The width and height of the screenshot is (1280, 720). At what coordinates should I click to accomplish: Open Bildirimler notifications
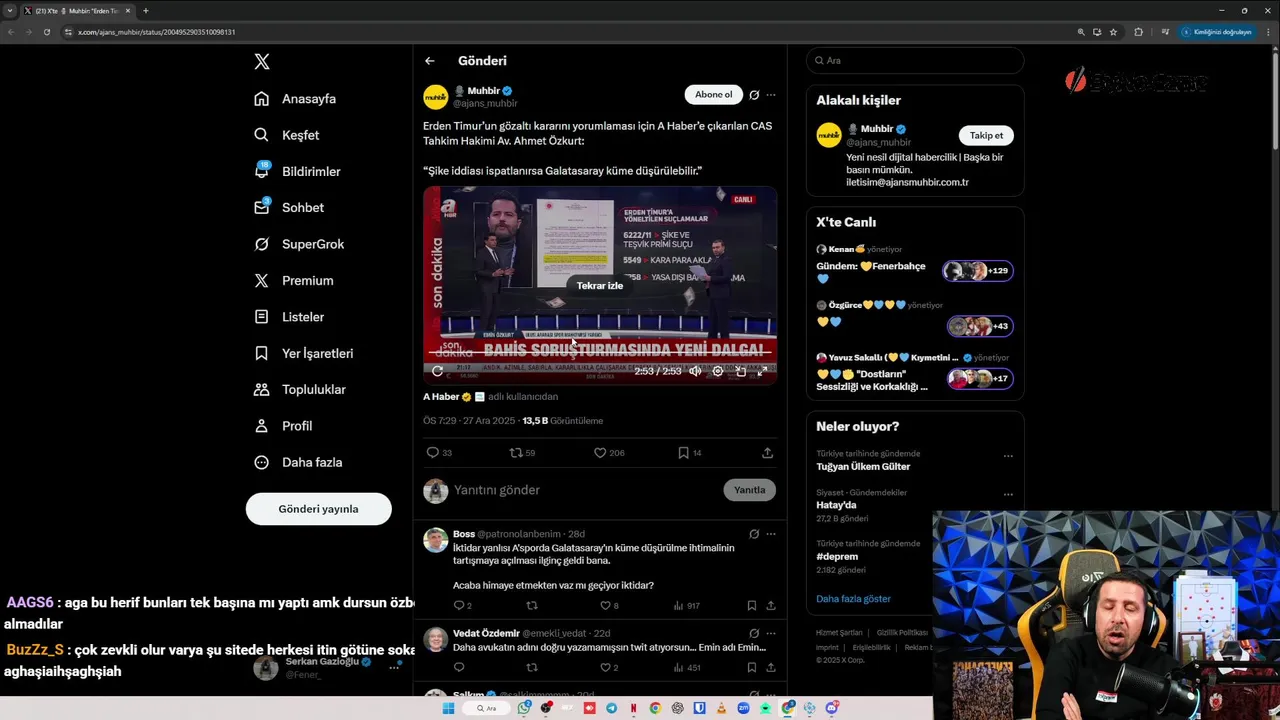(x=297, y=171)
